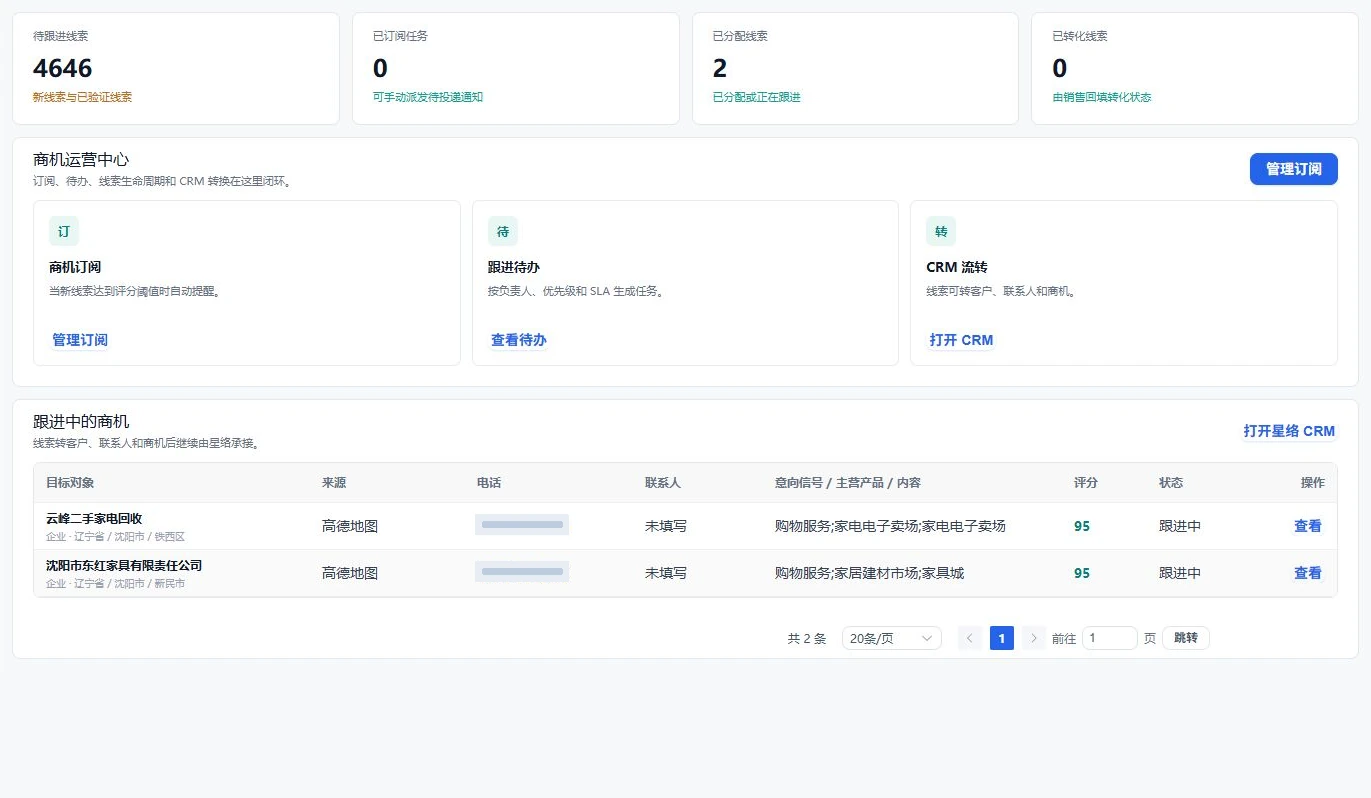The width and height of the screenshot is (1371, 798).
Task: View details for 云峰二手家电回收 row
Action: tap(1308, 526)
